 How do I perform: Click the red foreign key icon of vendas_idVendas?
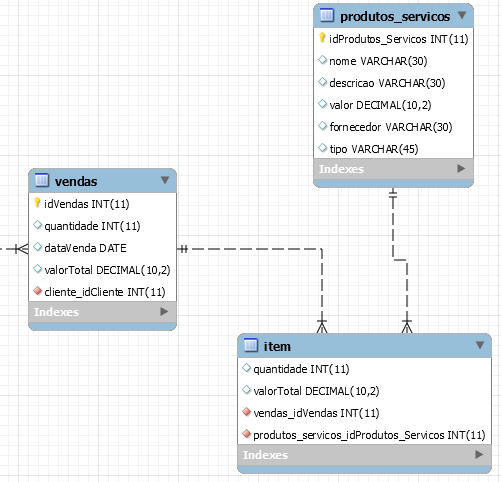247,412
